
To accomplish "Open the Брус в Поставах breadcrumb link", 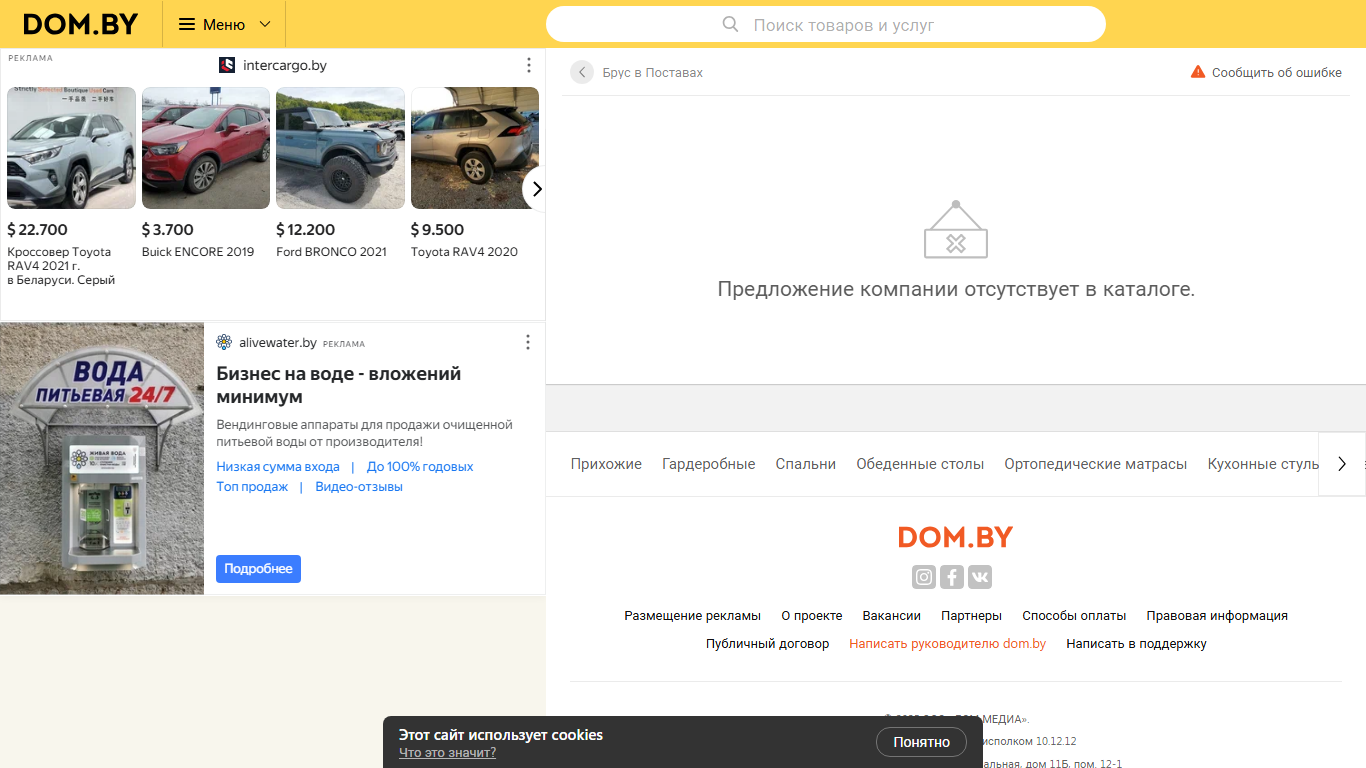I will pyautogui.click(x=652, y=73).
